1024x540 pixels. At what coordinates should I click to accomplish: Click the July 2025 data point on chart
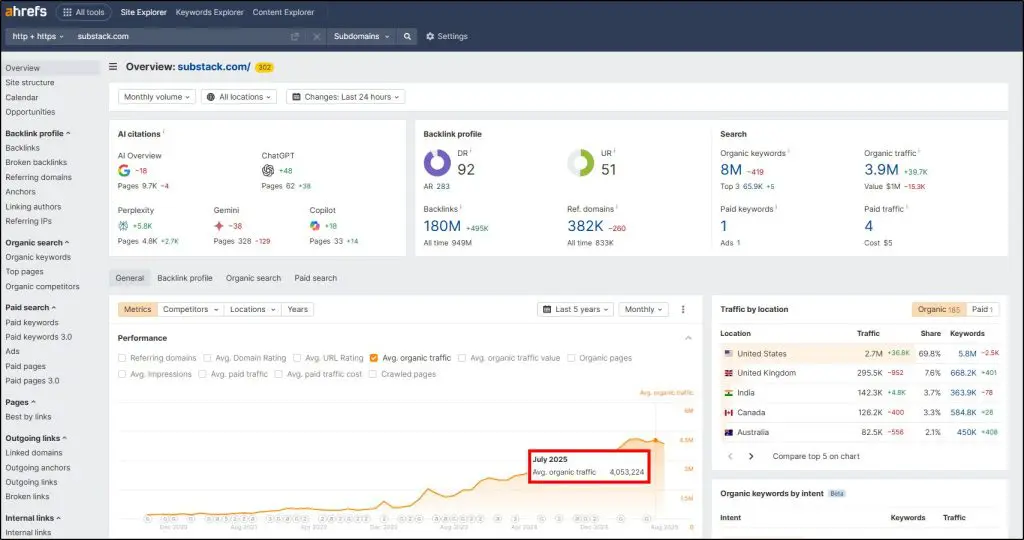coord(655,440)
